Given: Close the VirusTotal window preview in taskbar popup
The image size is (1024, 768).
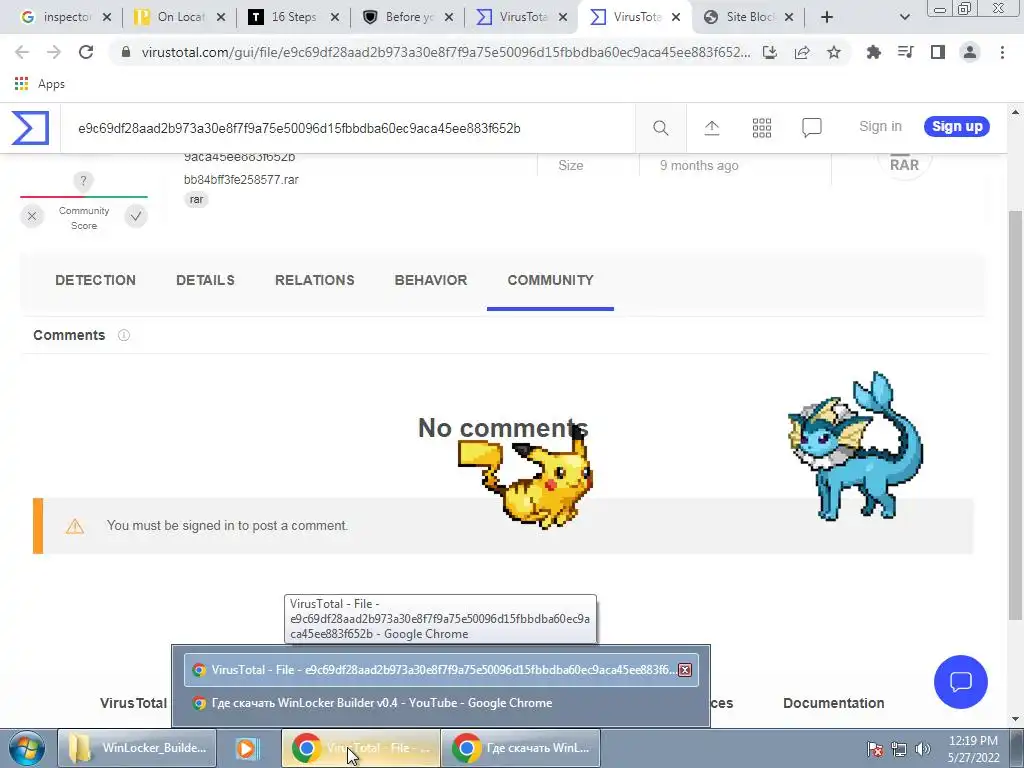Looking at the screenshot, I should point(684,670).
